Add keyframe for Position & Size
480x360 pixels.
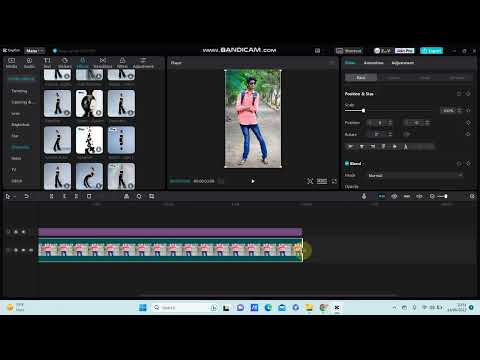(x=468, y=94)
